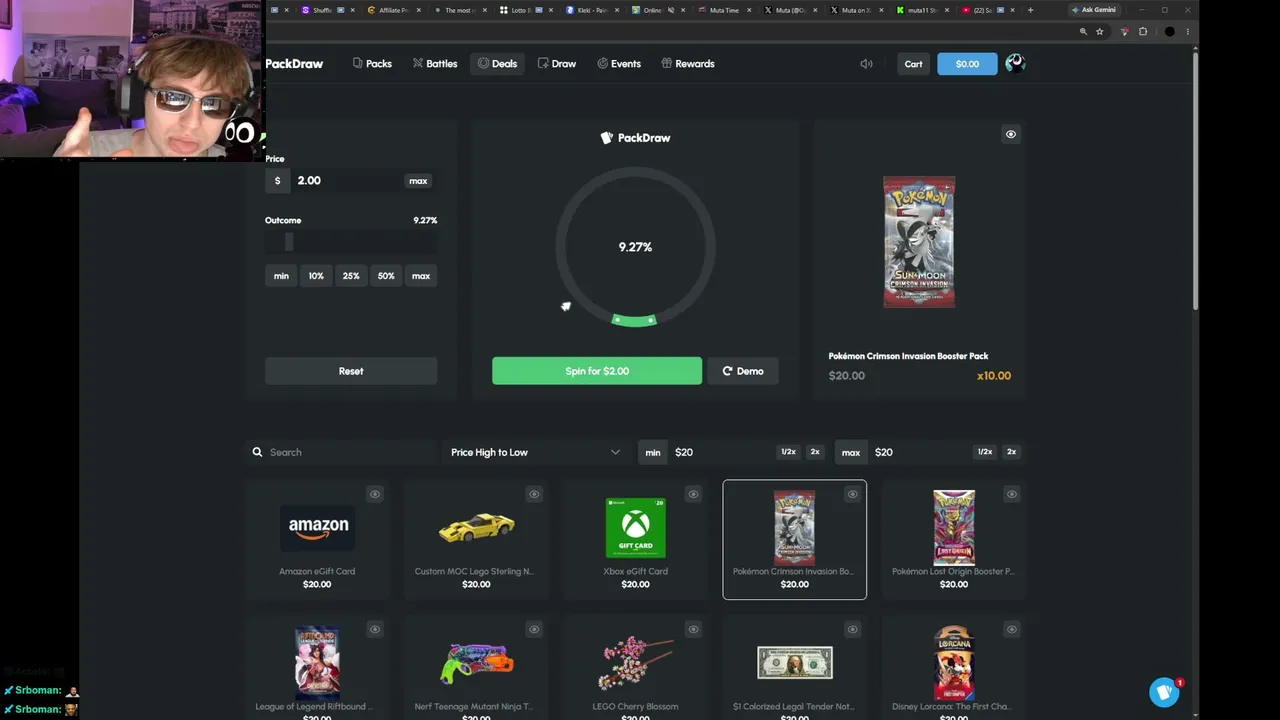Click the blue $0.00 balance button
1280x720 pixels.
pyautogui.click(x=967, y=64)
